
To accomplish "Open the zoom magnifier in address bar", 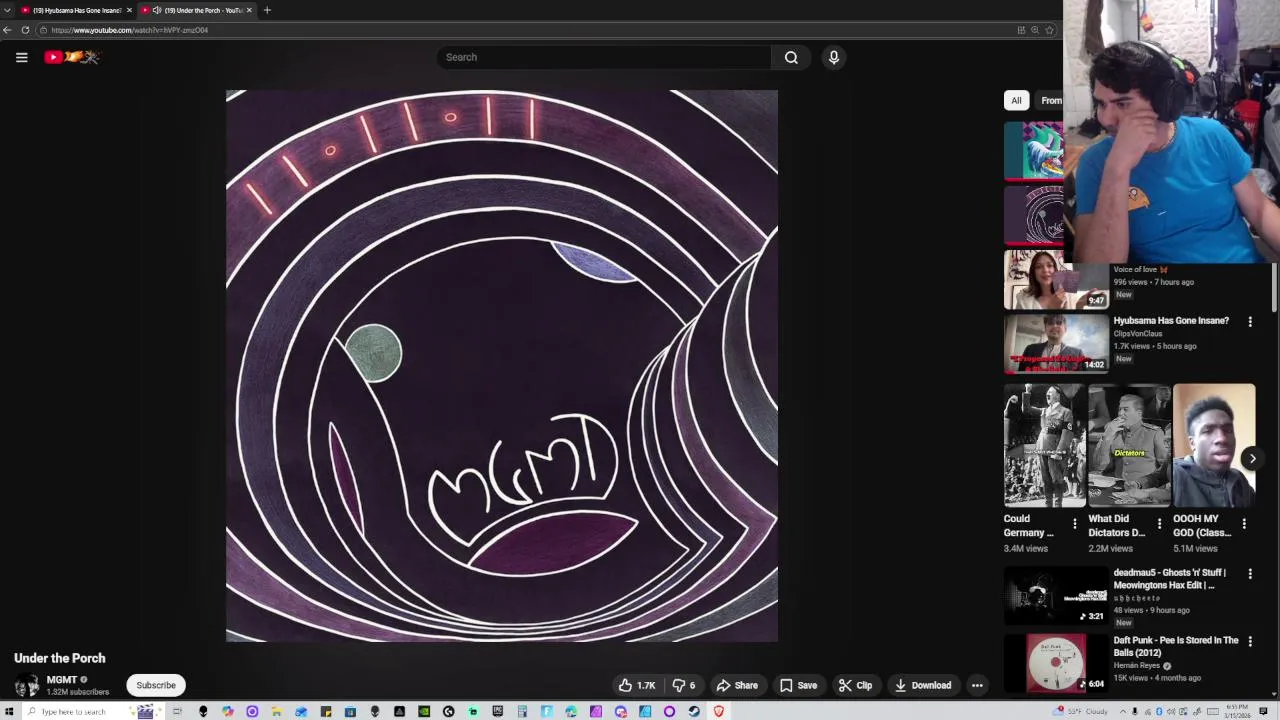I will (x=1035, y=30).
